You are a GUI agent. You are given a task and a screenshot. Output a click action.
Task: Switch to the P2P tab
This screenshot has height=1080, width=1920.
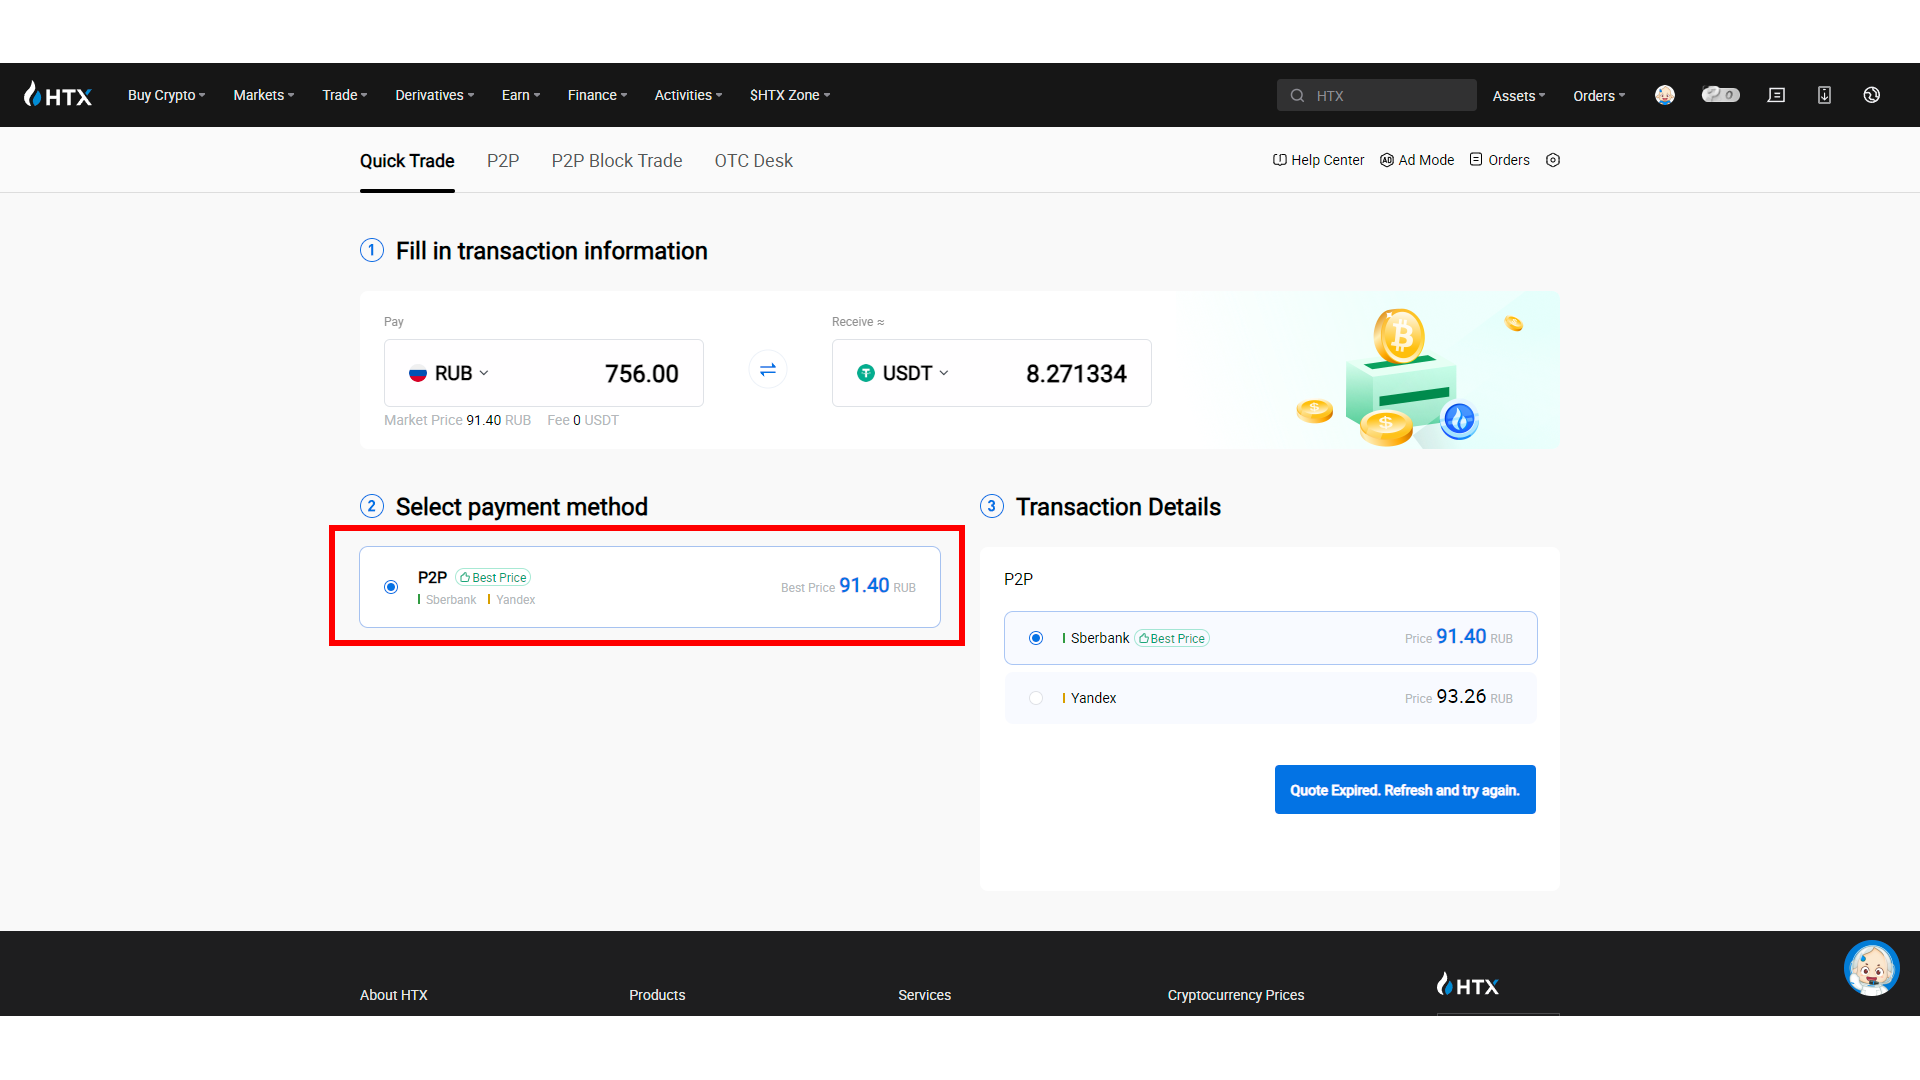[503, 161]
